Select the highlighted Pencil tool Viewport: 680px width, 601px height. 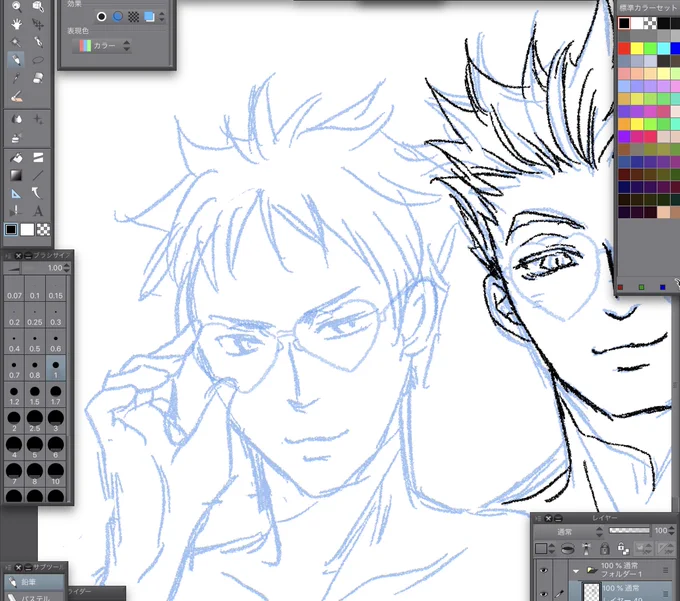16,59
